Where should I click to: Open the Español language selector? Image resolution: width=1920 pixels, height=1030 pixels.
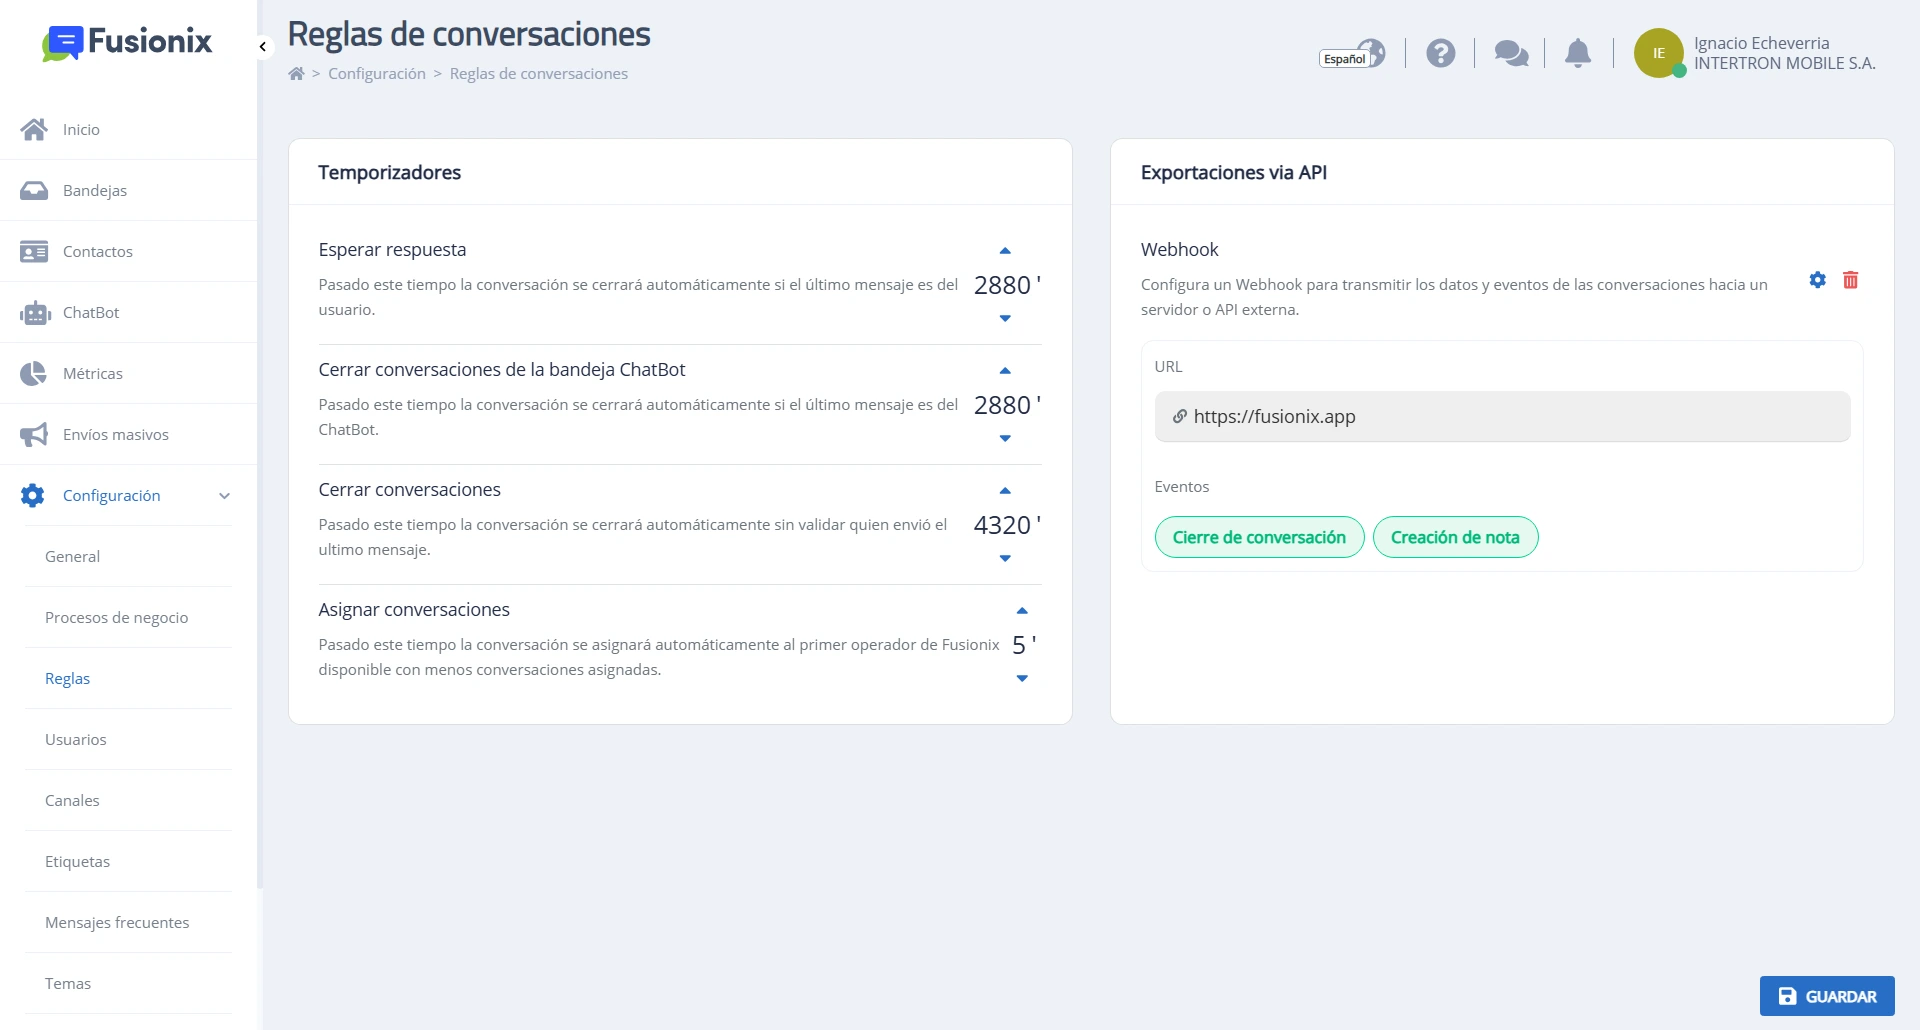1352,54
